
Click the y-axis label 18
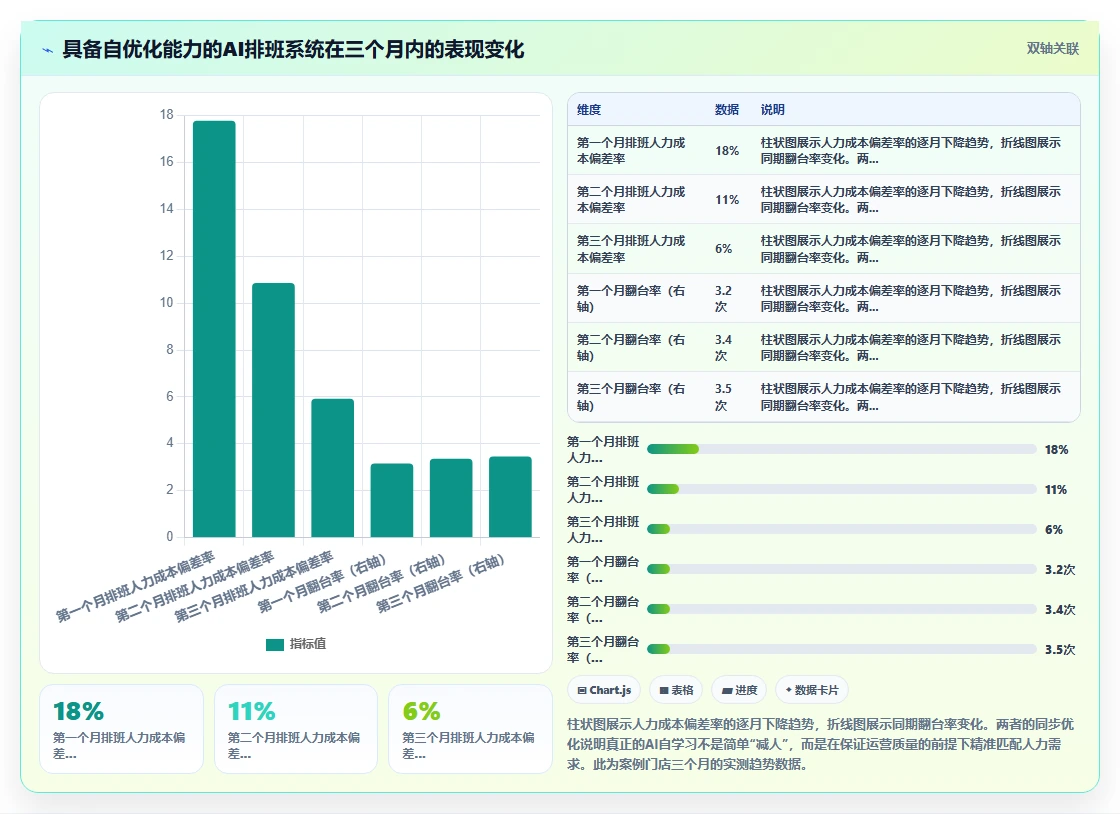(166, 115)
